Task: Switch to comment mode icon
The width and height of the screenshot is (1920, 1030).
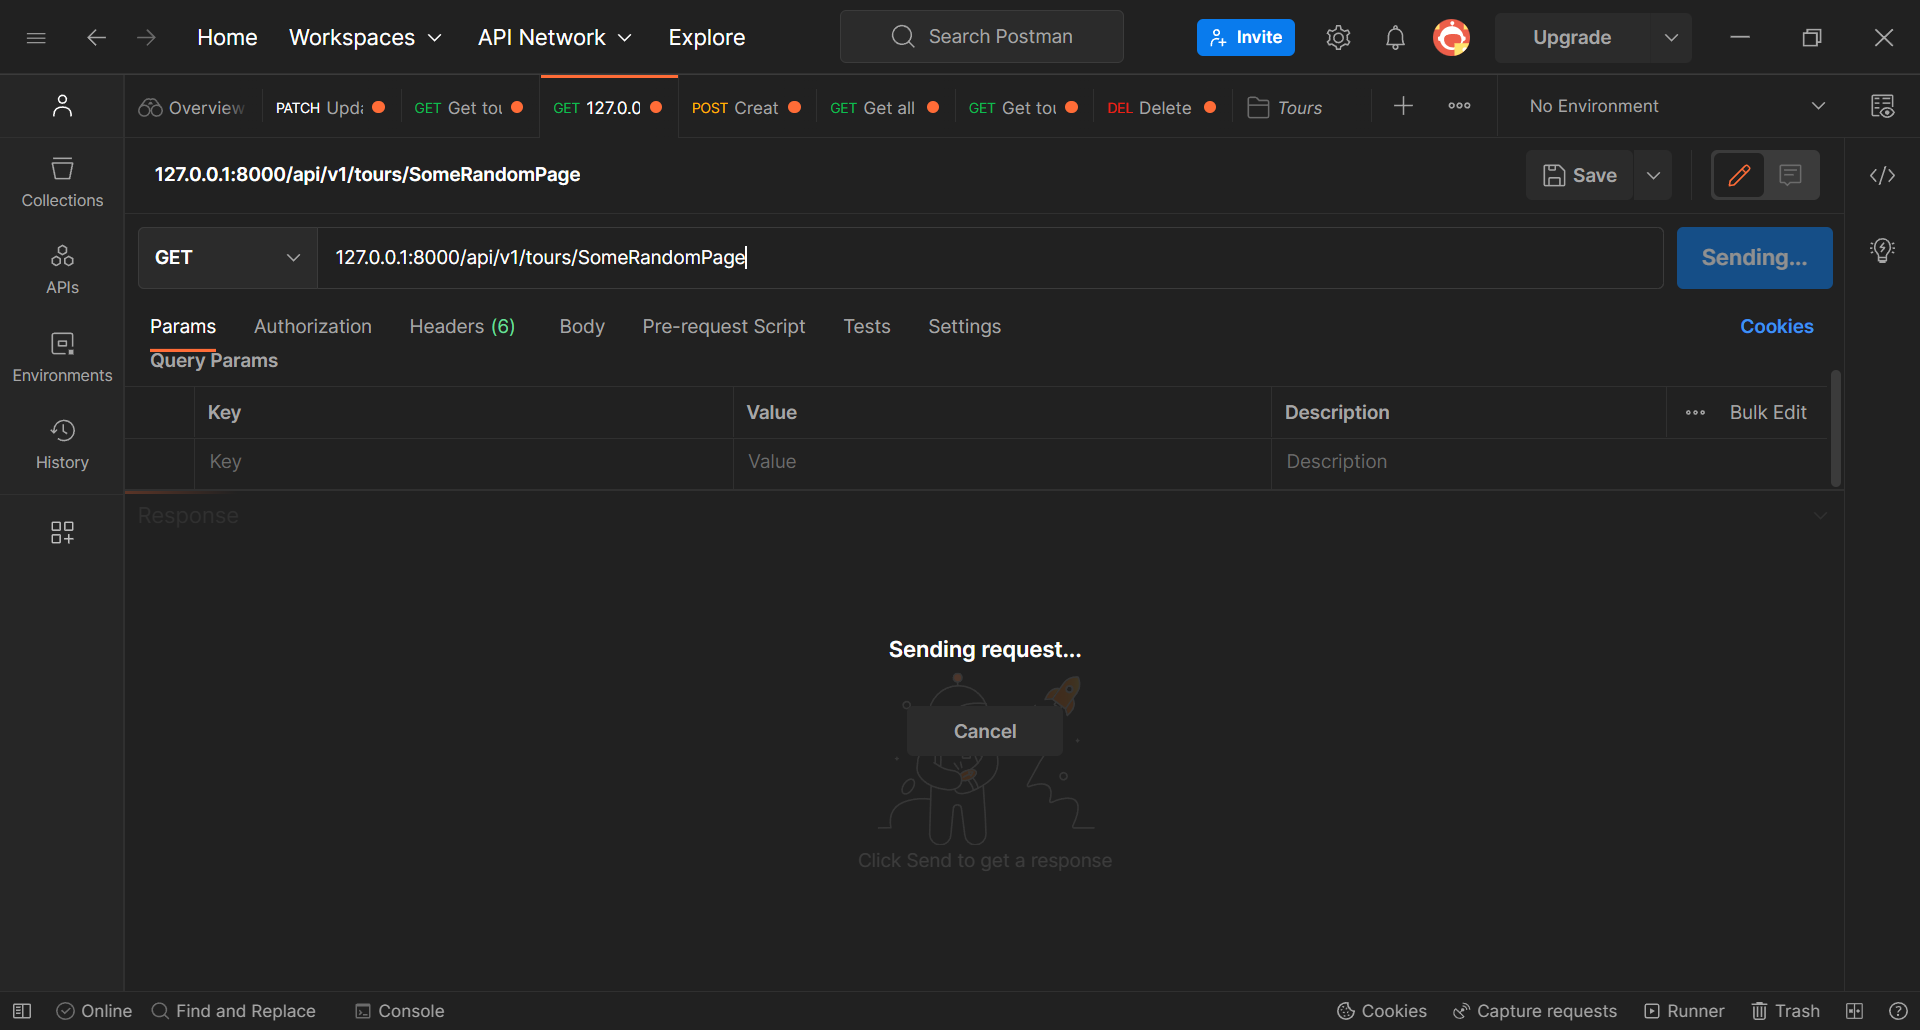Action: 1791,175
